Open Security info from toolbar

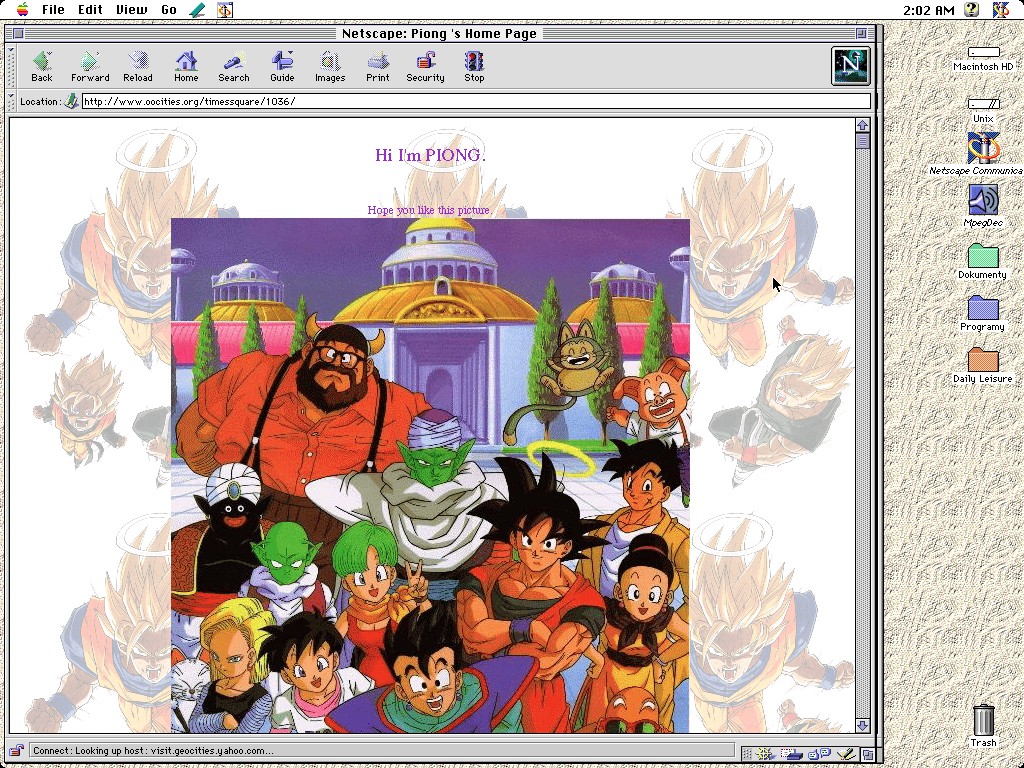click(425, 66)
